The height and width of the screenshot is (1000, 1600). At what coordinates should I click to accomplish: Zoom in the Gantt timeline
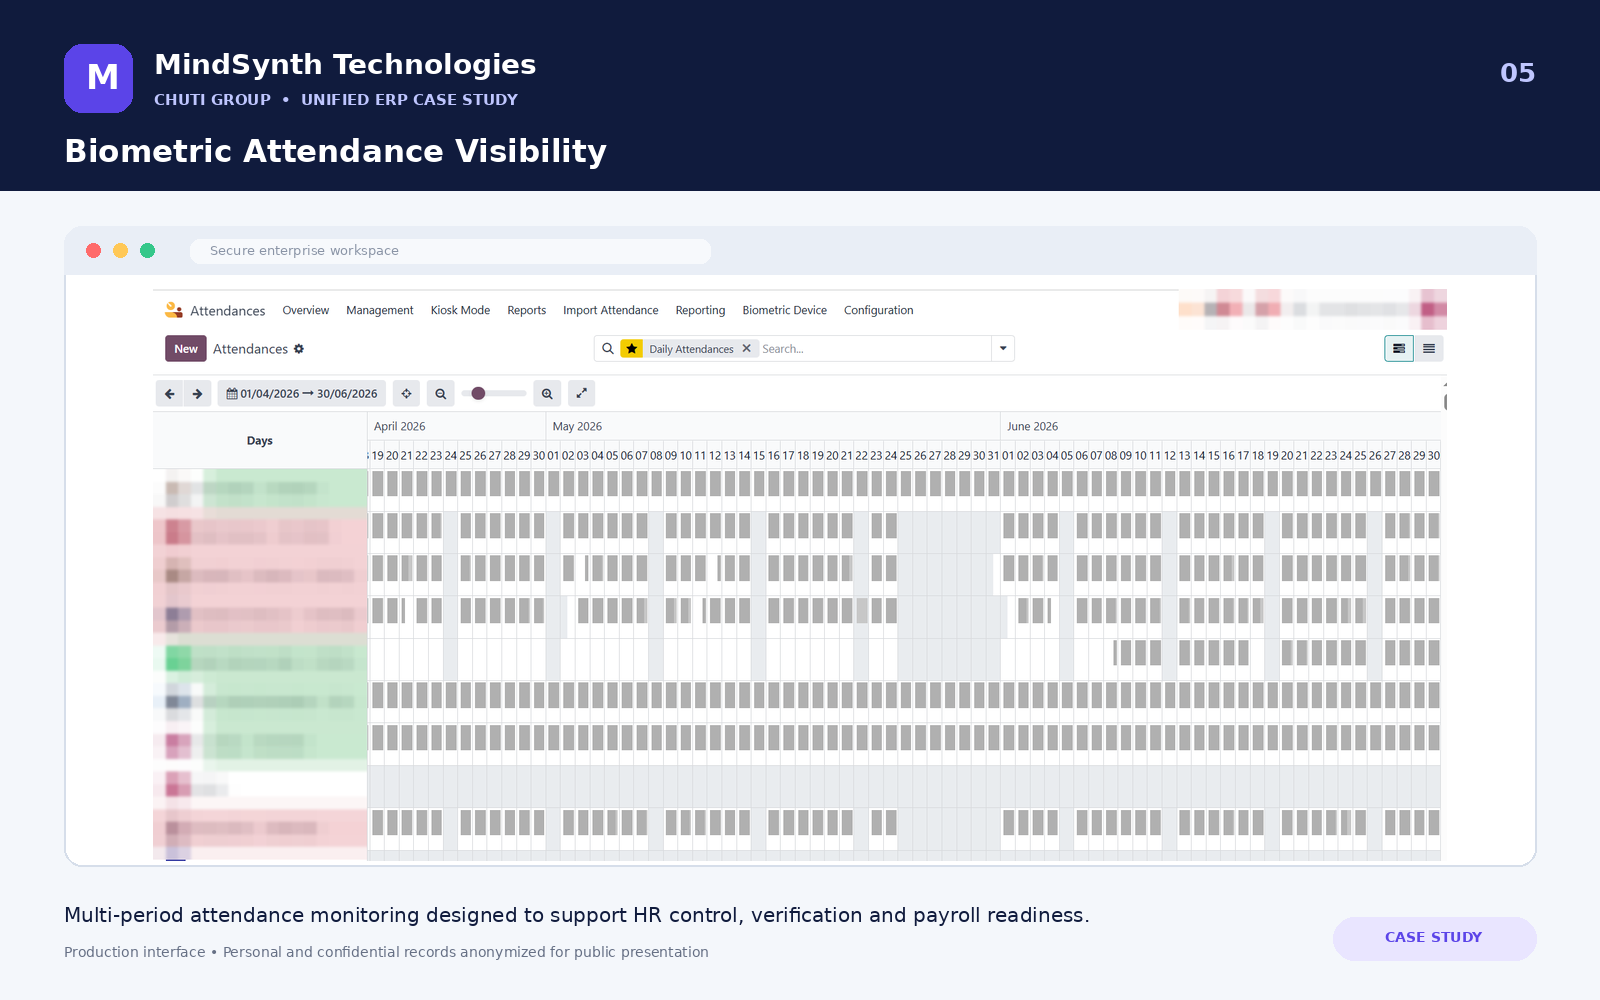pyautogui.click(x=547, y=394)
